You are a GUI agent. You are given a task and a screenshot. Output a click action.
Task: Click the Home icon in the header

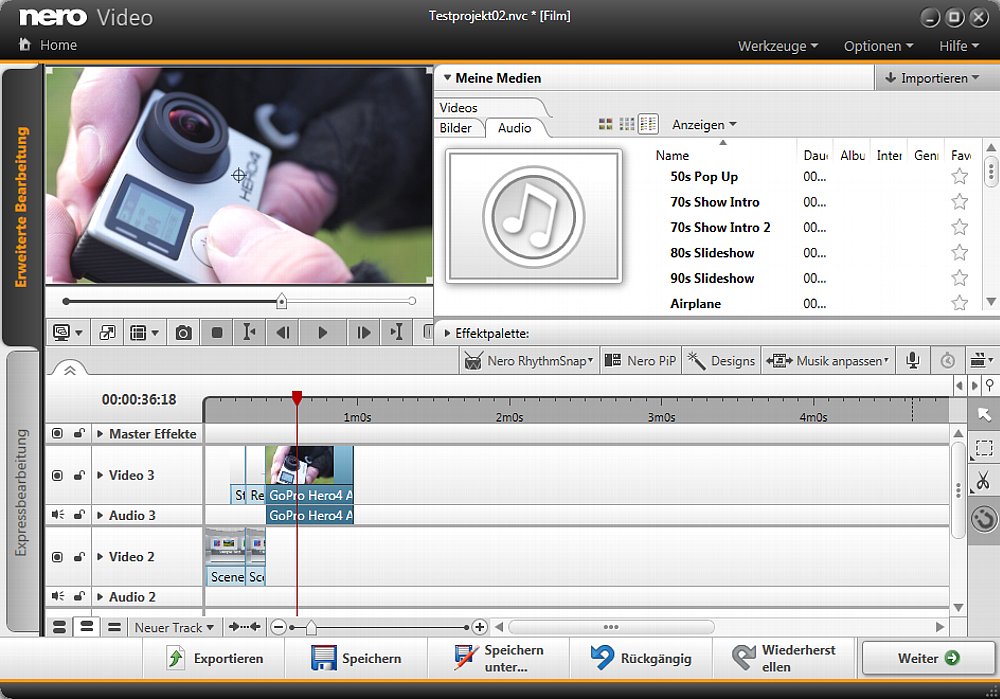25,45
